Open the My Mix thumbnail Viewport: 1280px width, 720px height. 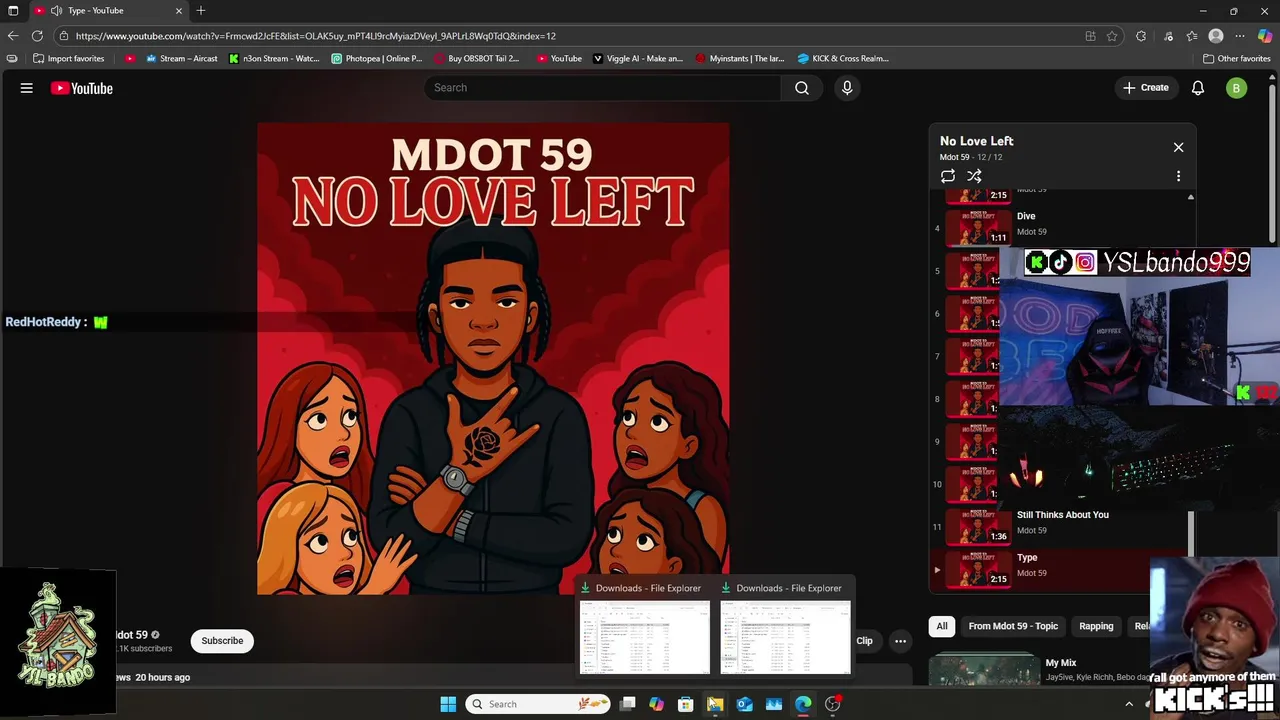point(985,670)
